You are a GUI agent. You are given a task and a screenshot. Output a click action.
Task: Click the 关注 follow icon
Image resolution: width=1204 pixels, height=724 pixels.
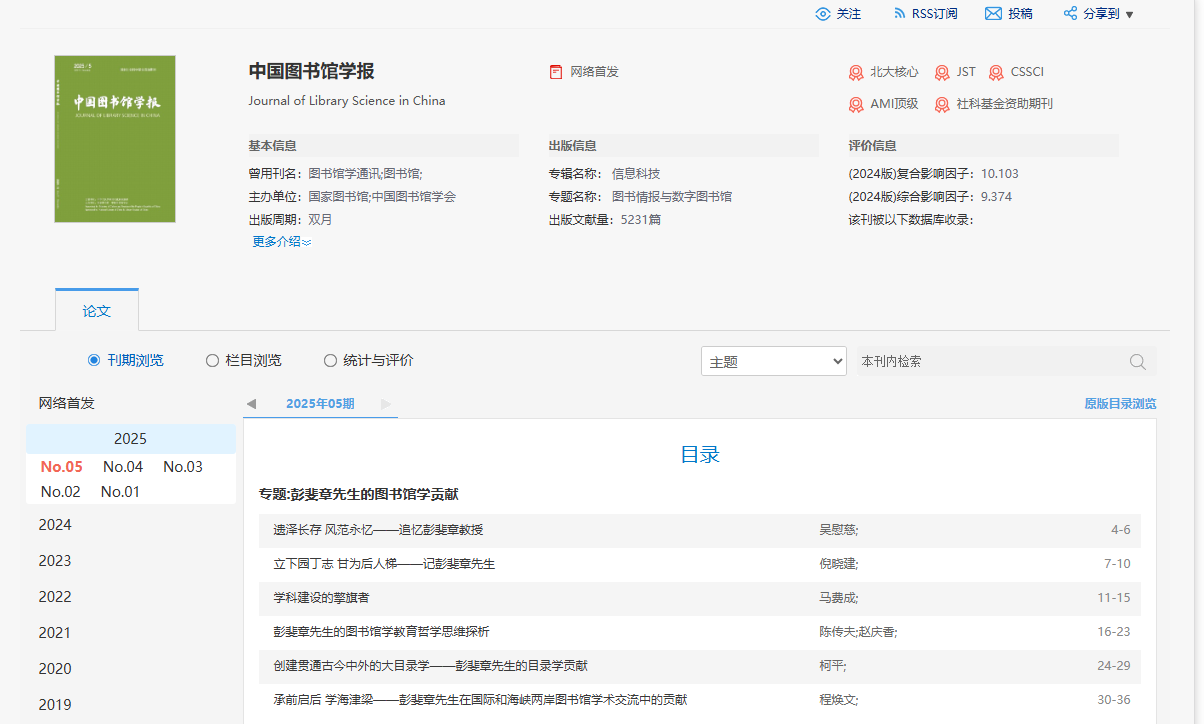click(823, 13)
